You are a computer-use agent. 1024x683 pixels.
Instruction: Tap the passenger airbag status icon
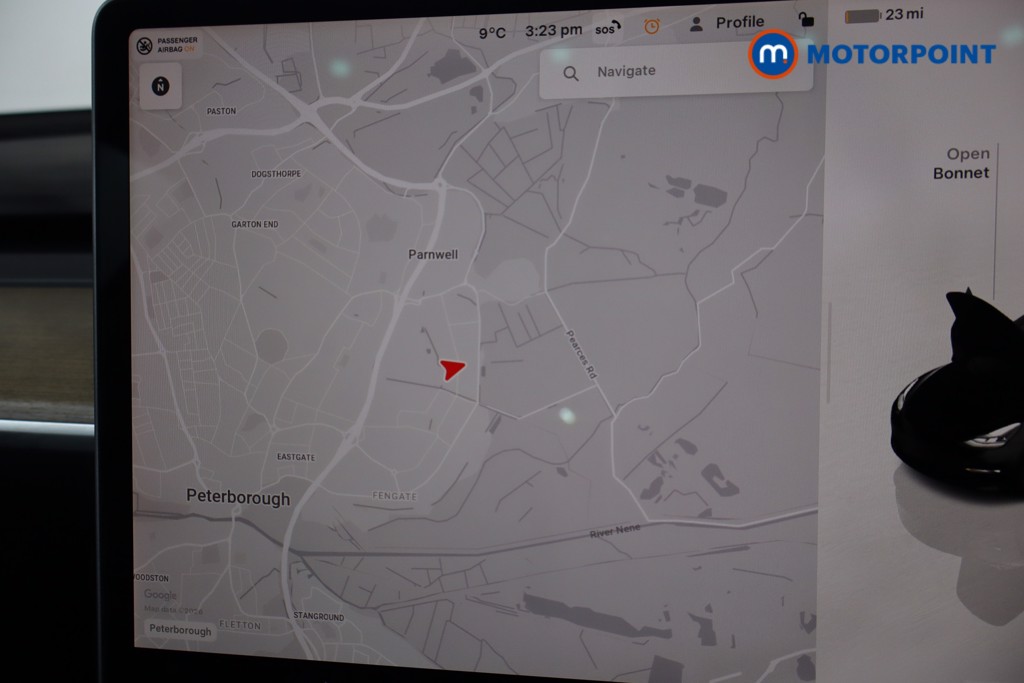click(145, 45)
